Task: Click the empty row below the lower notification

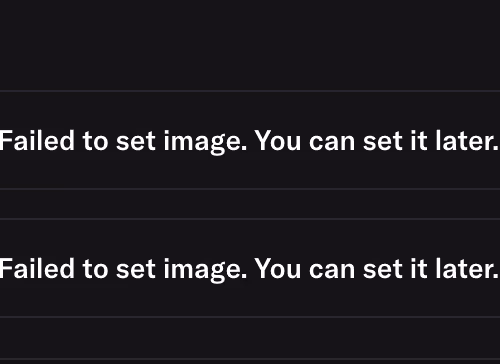Action: coord(250,338)
